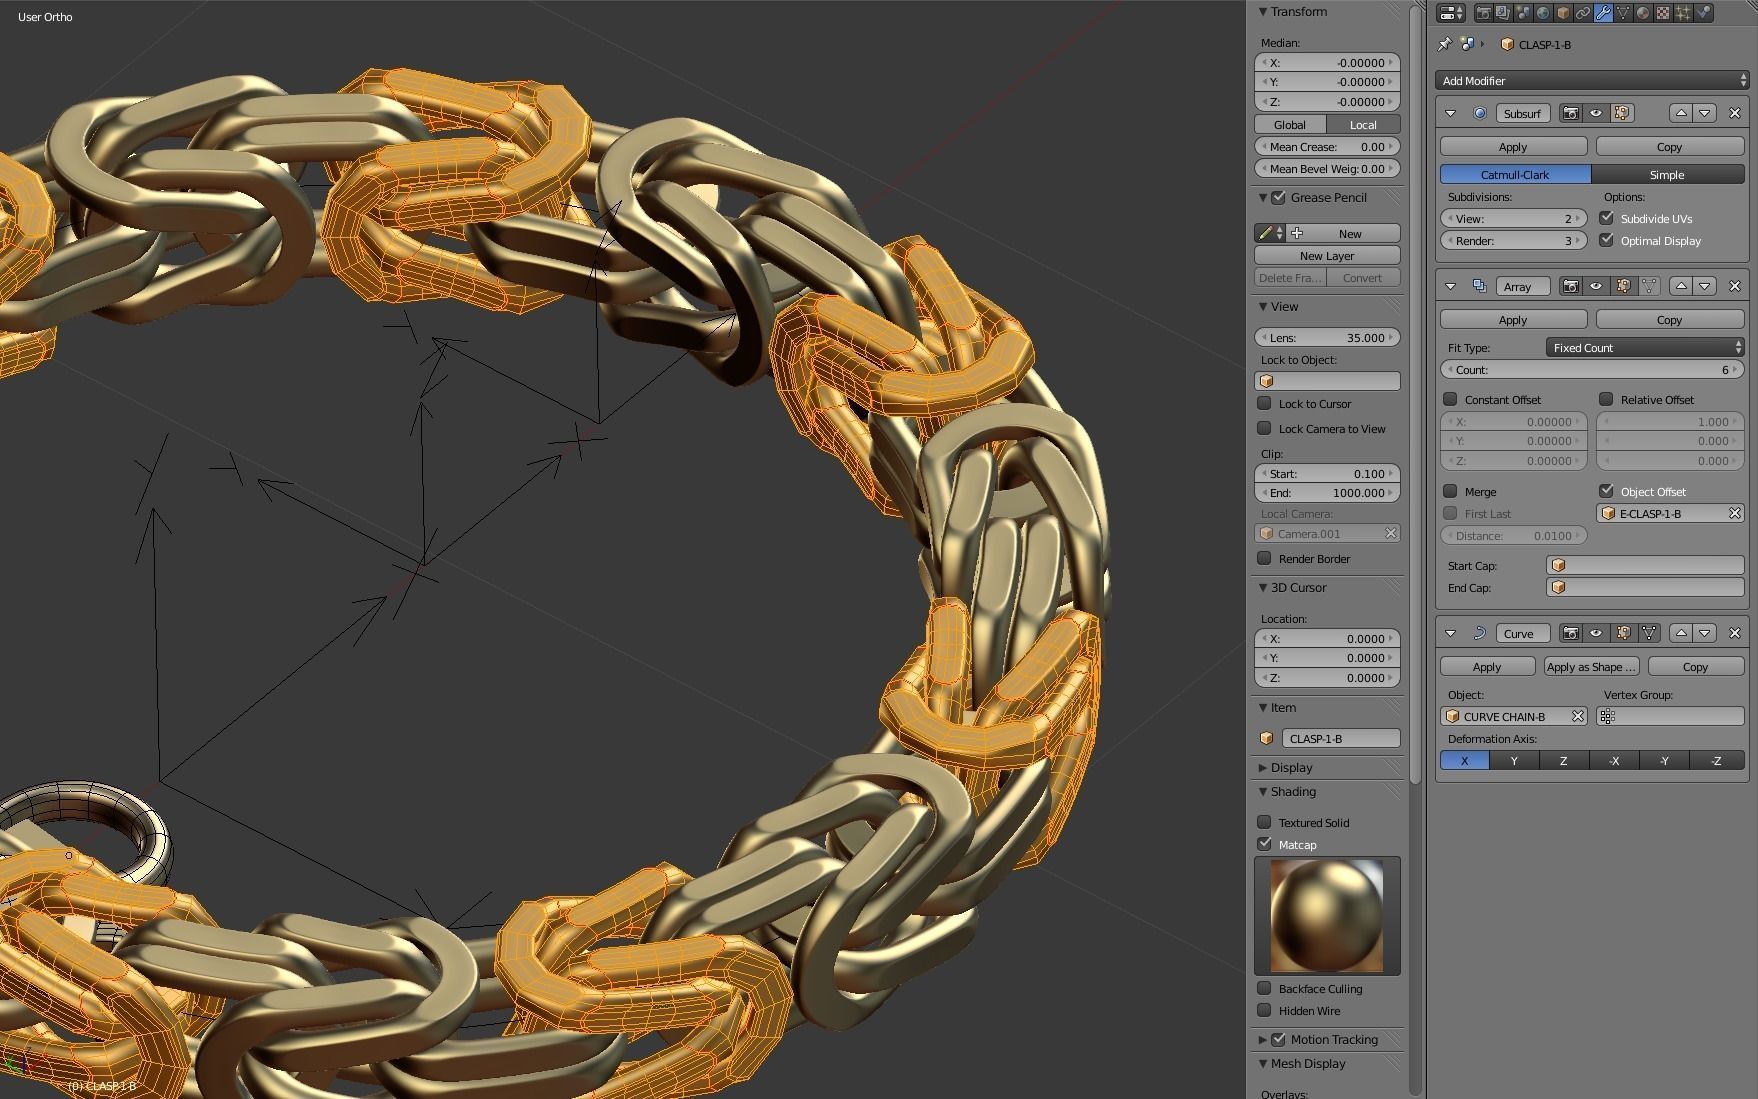Open the Constraints chain-link tab

point(1583,13)
